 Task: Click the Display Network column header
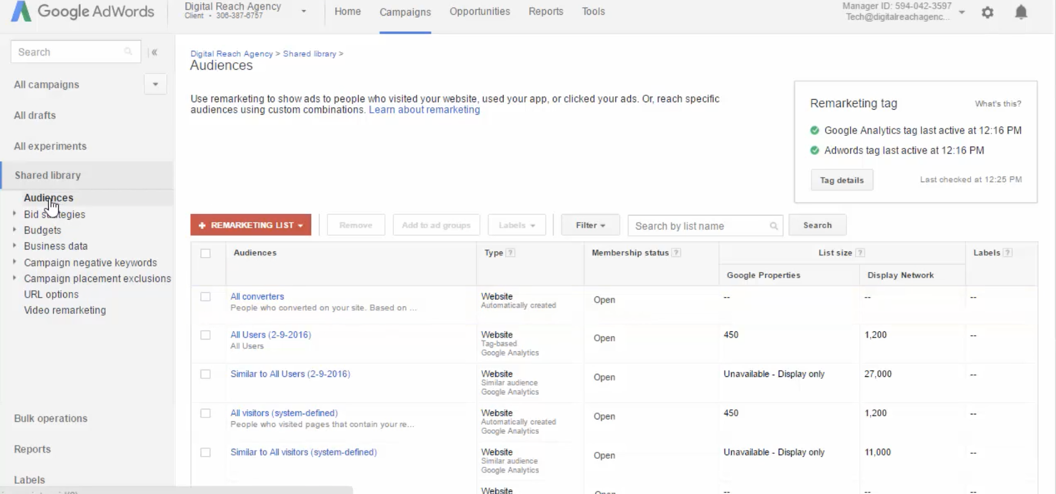900,275
